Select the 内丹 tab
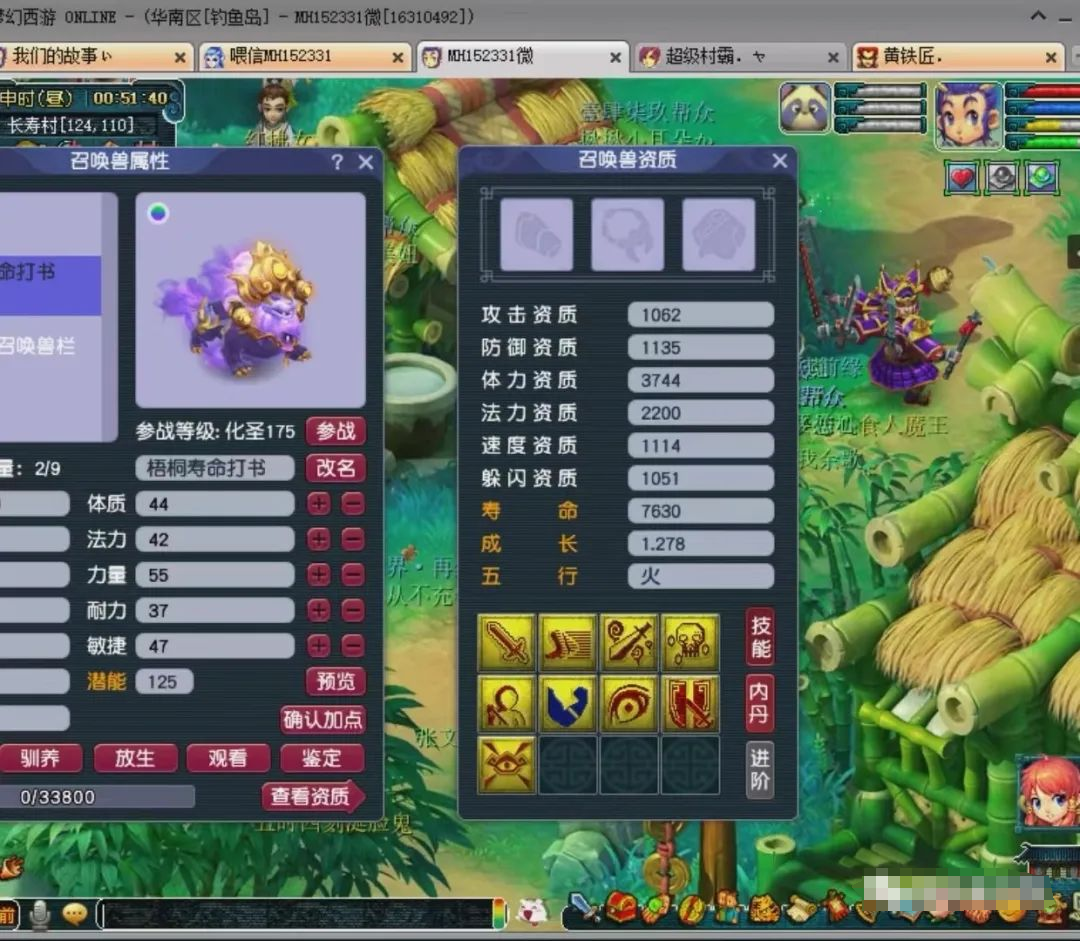The height and width of the screenshot is (941, 1080). pos(759,703)
